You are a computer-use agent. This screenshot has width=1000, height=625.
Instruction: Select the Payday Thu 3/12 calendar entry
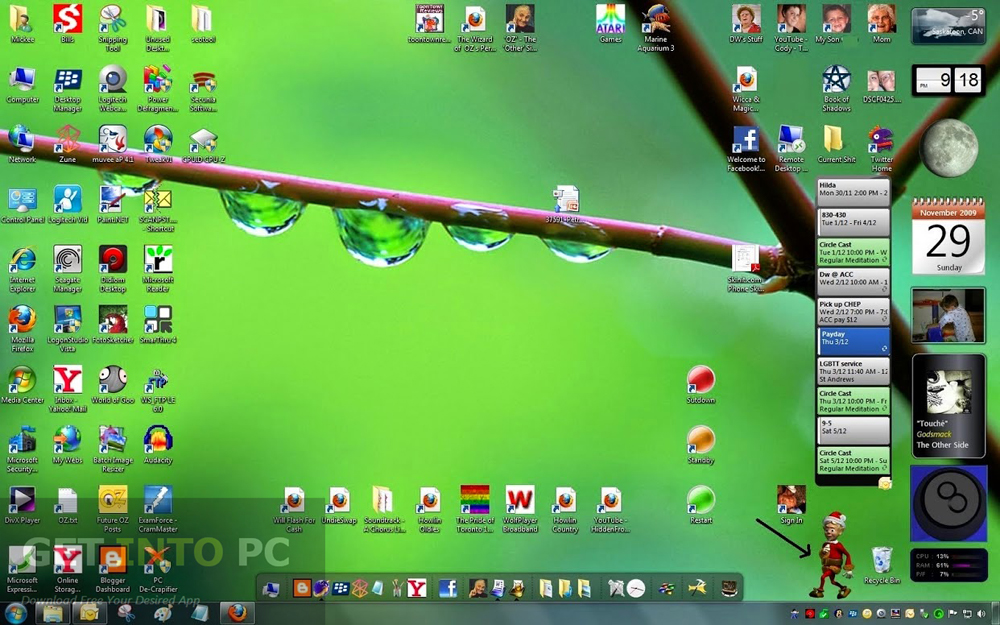pos(853,341)
